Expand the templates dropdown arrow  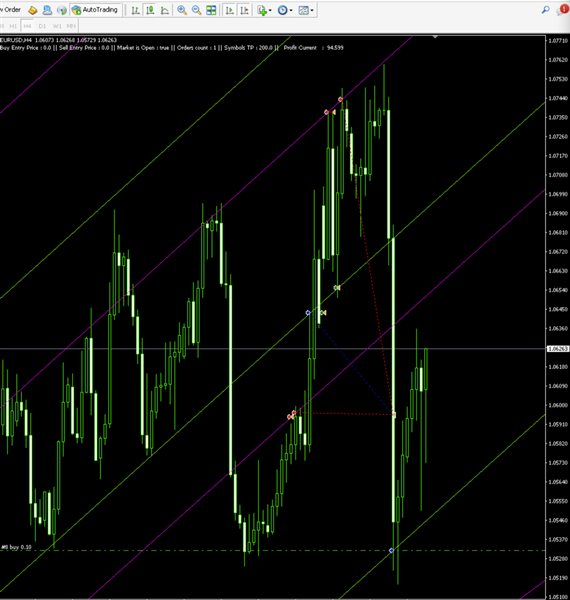tap(312, 11)
